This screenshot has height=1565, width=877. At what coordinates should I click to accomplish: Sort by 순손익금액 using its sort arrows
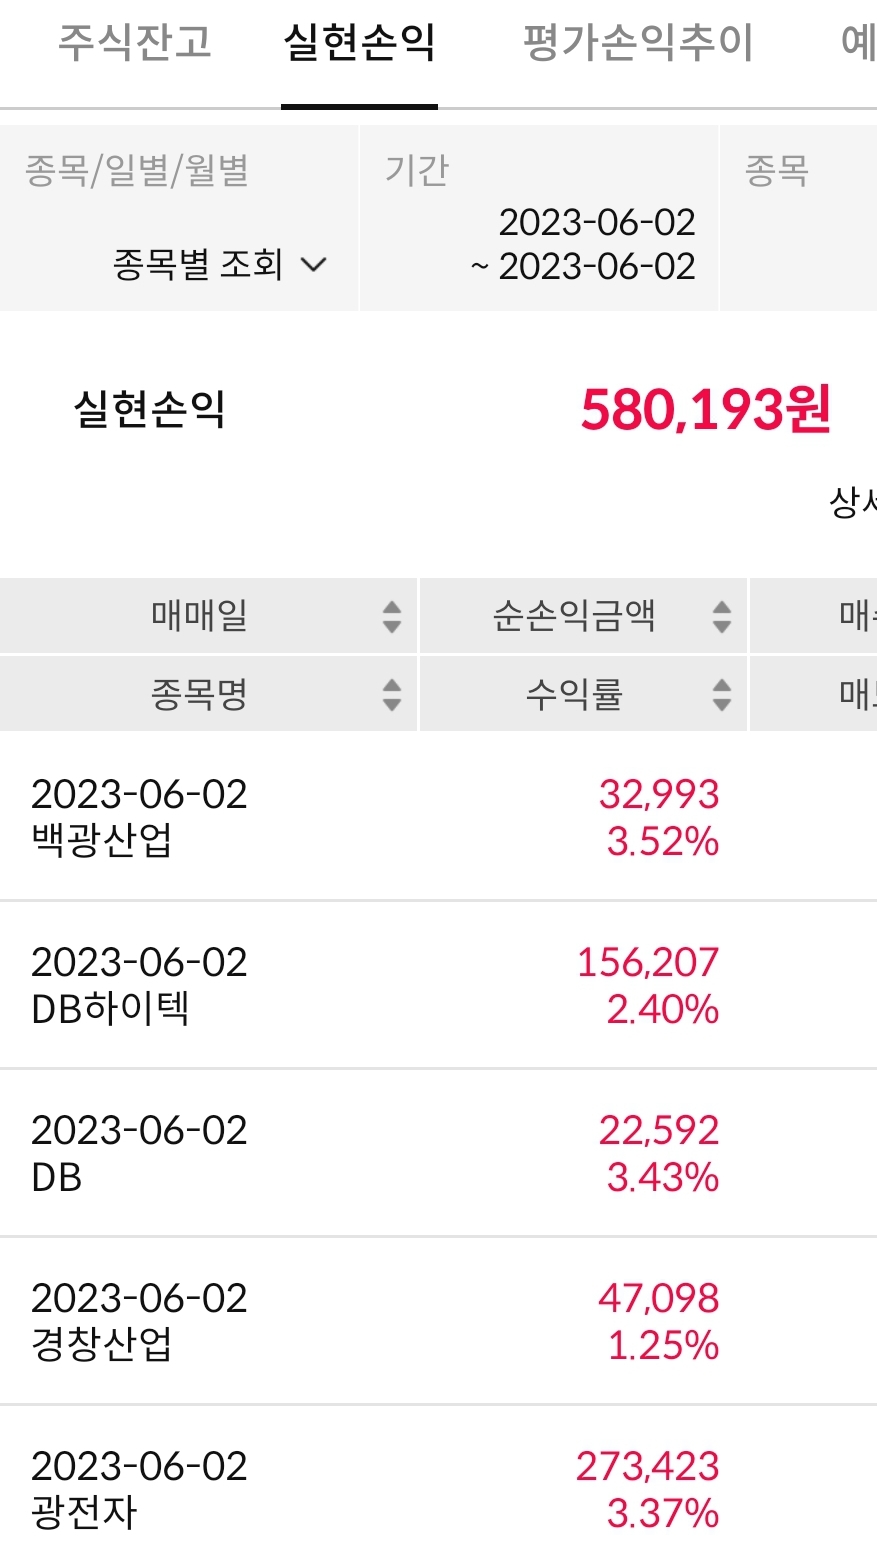pyautogui.click(x=722, y=617)
